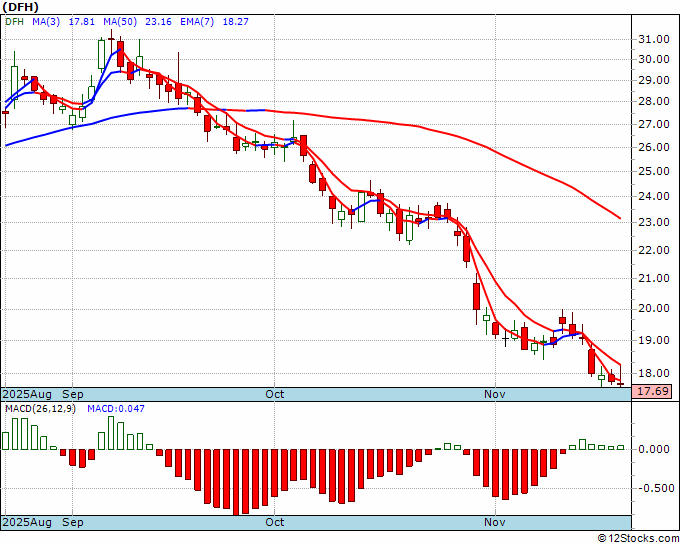Click Sep on the price chart date axis
Viewport: 680px width, 546px height.
73,394
